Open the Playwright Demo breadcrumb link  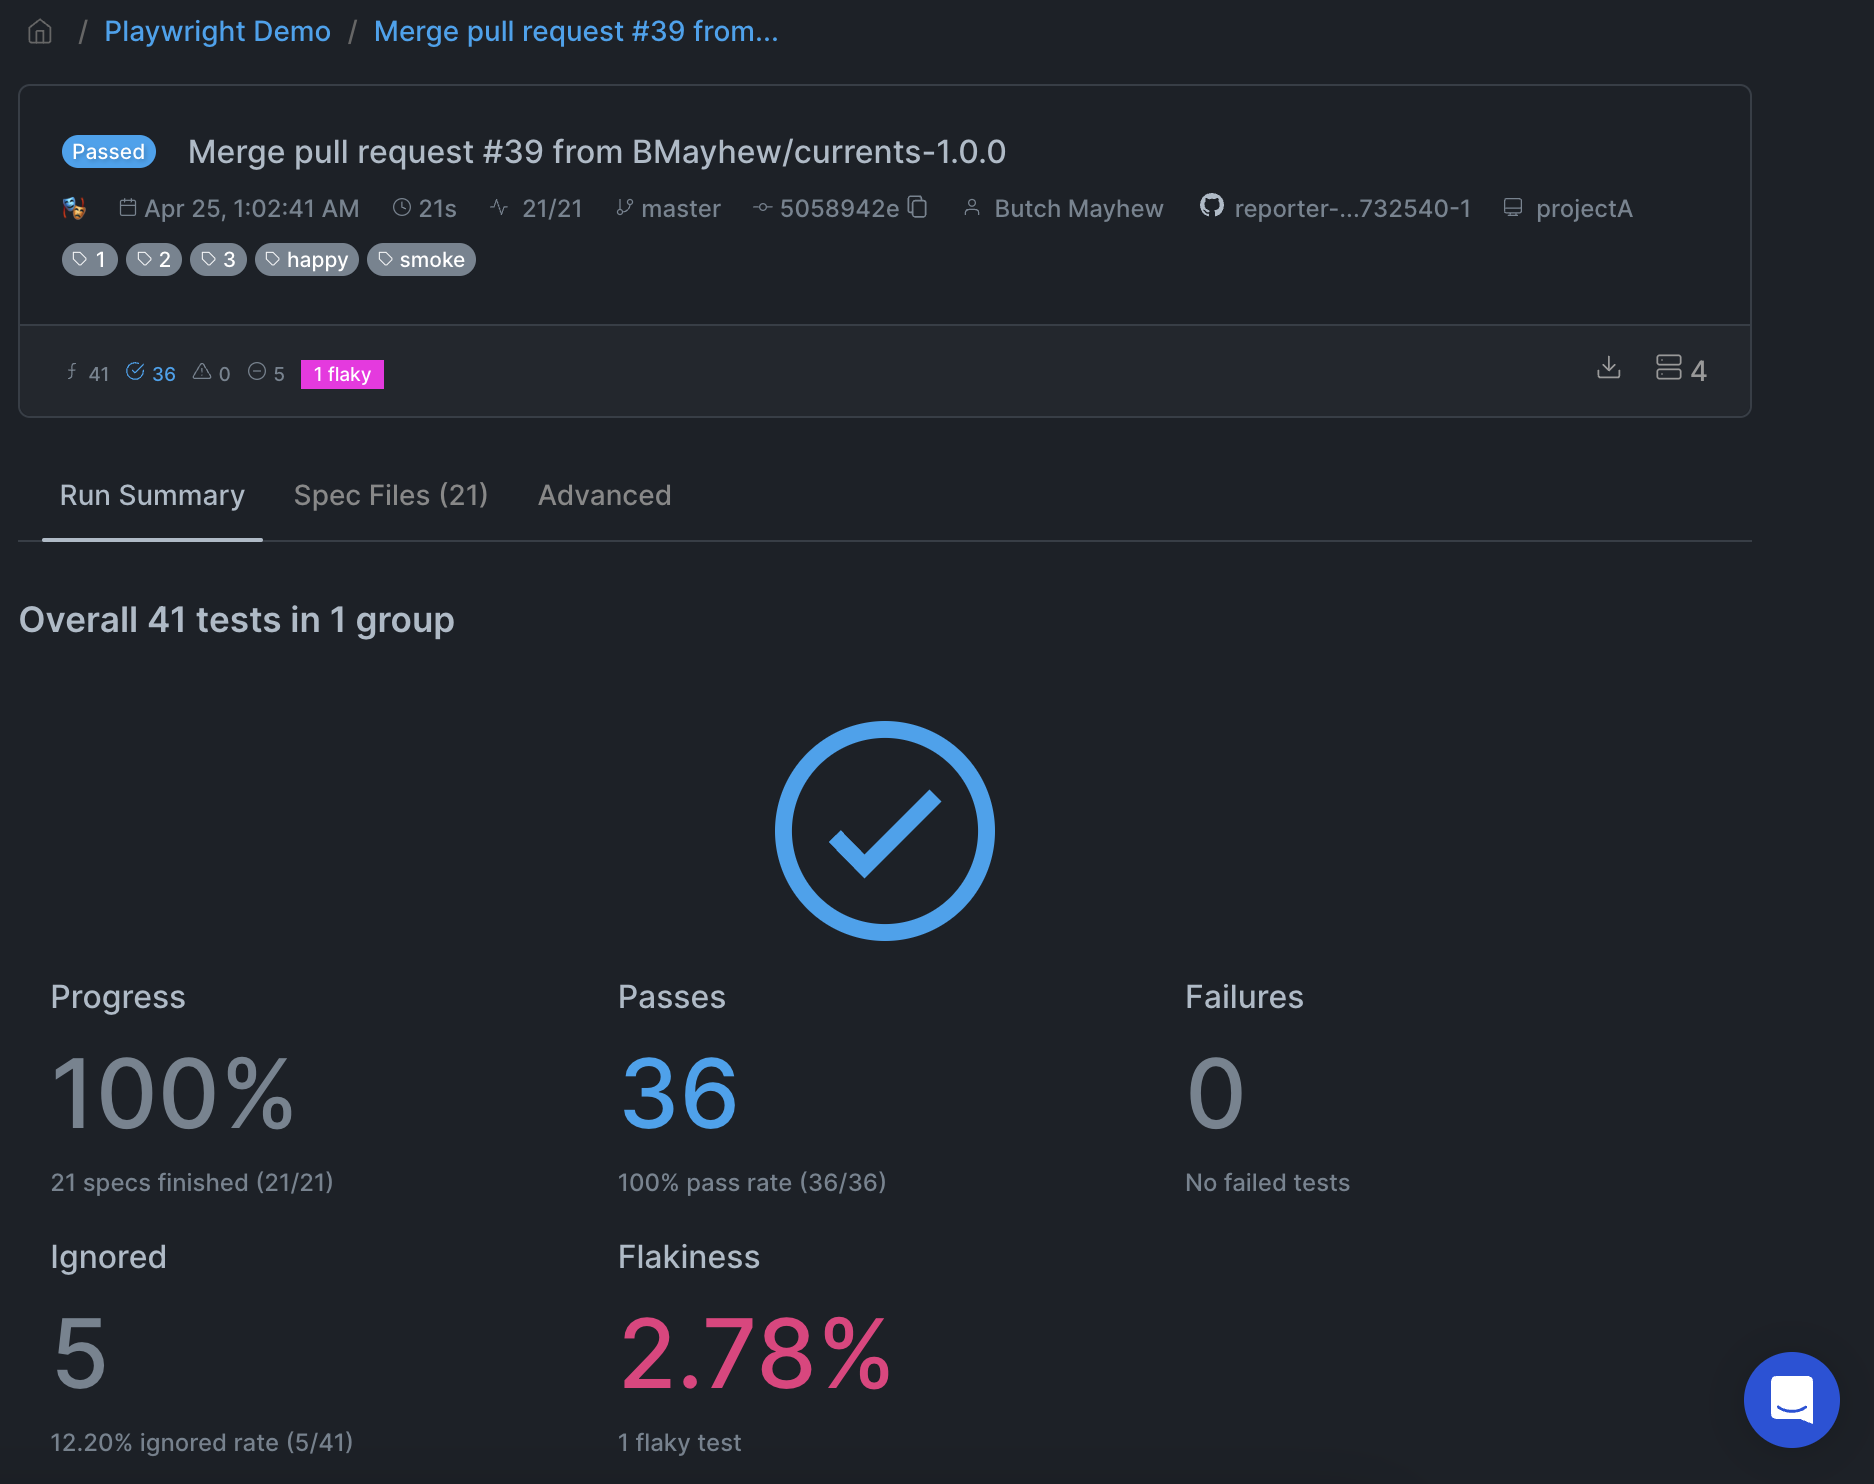[217, 31]
